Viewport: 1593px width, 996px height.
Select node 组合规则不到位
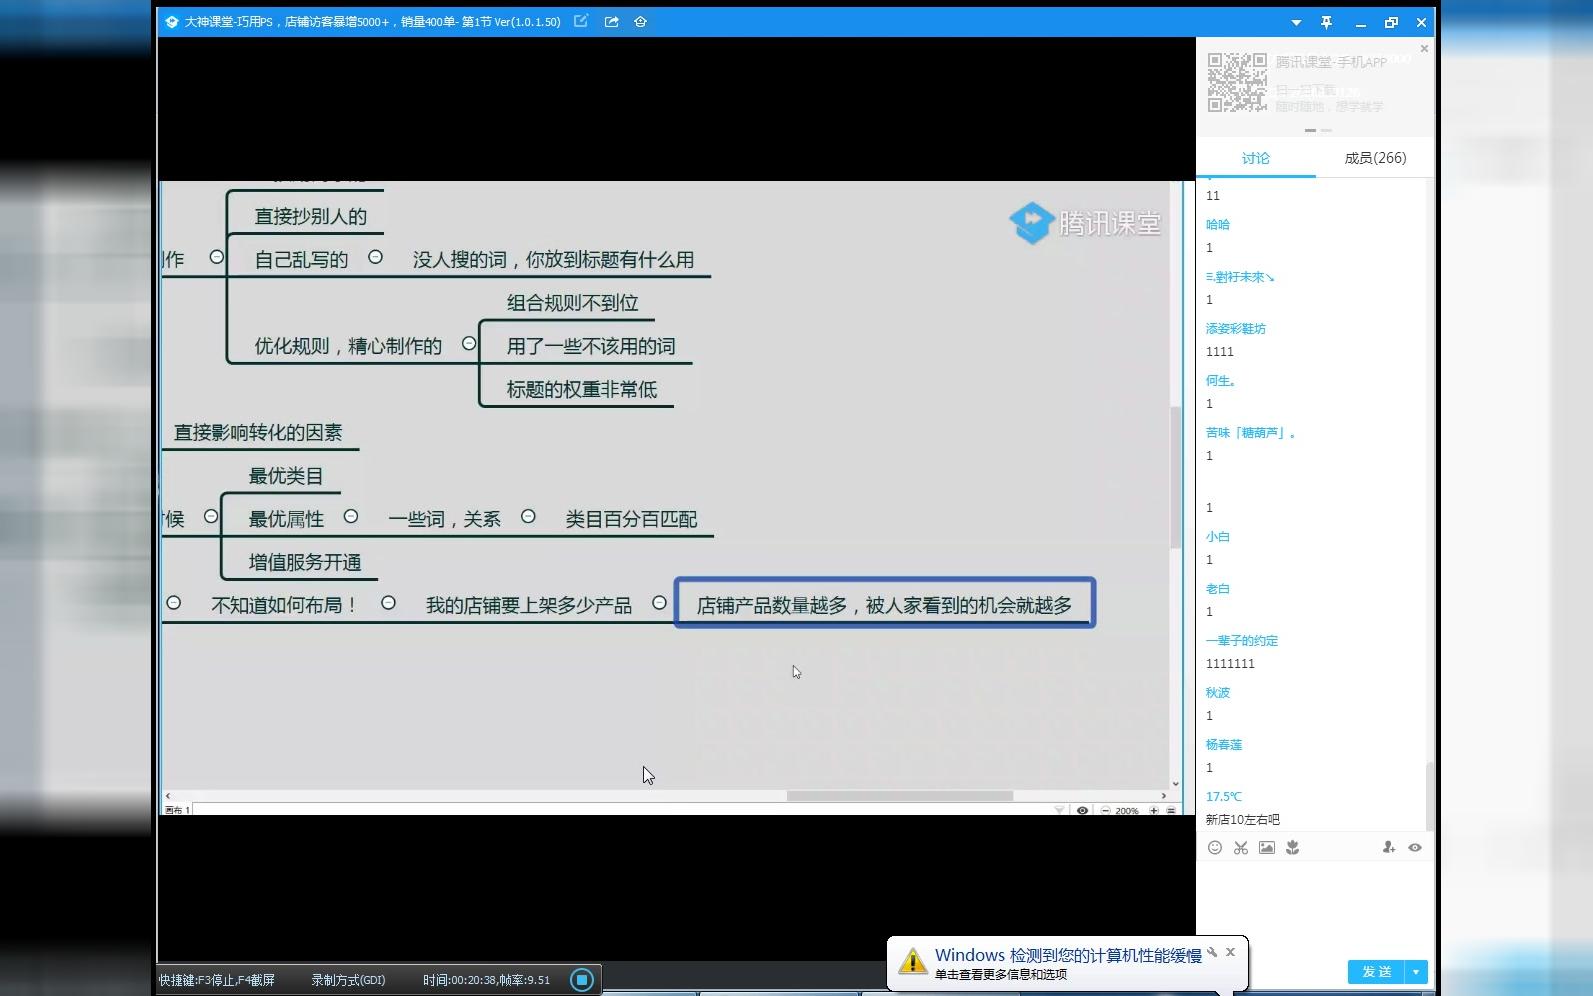coord(572,302)
